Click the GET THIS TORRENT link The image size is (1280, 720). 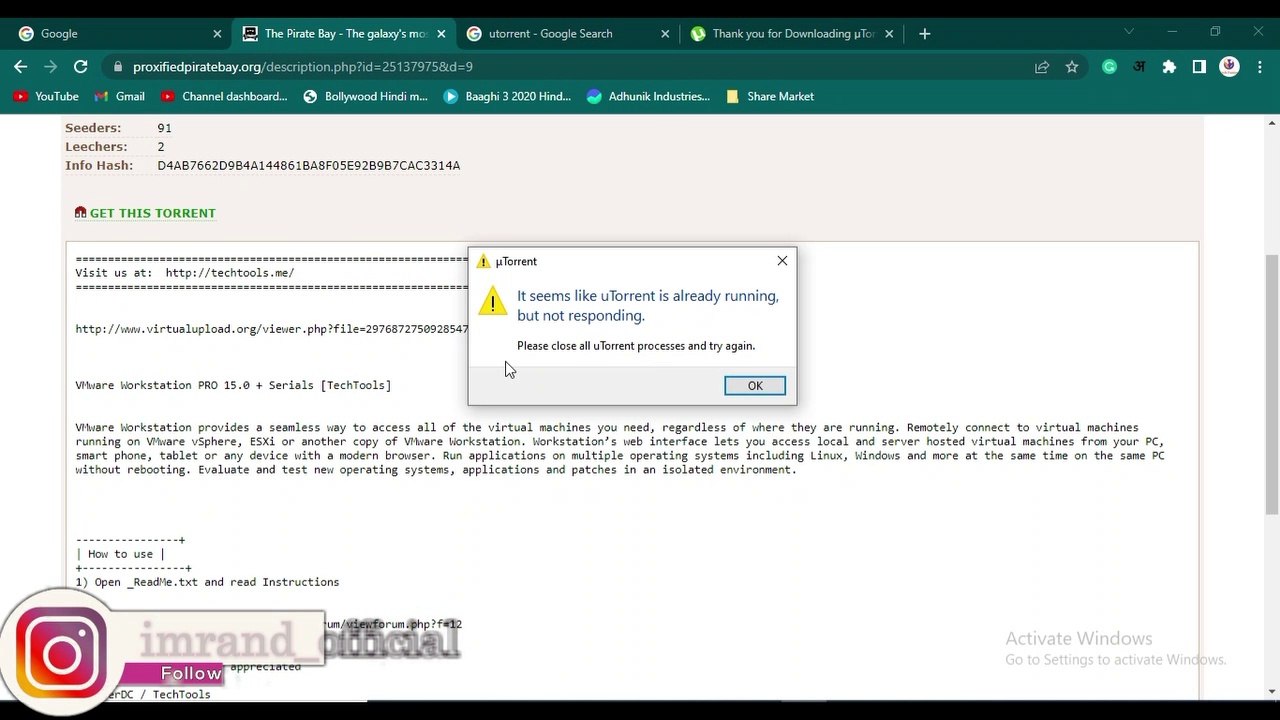coord(153,213)
